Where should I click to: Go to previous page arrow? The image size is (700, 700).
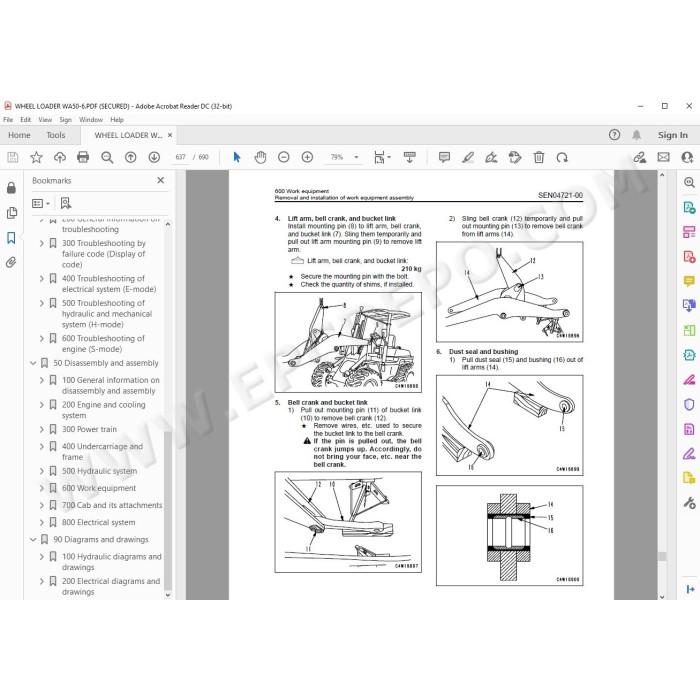click(130, 157)
